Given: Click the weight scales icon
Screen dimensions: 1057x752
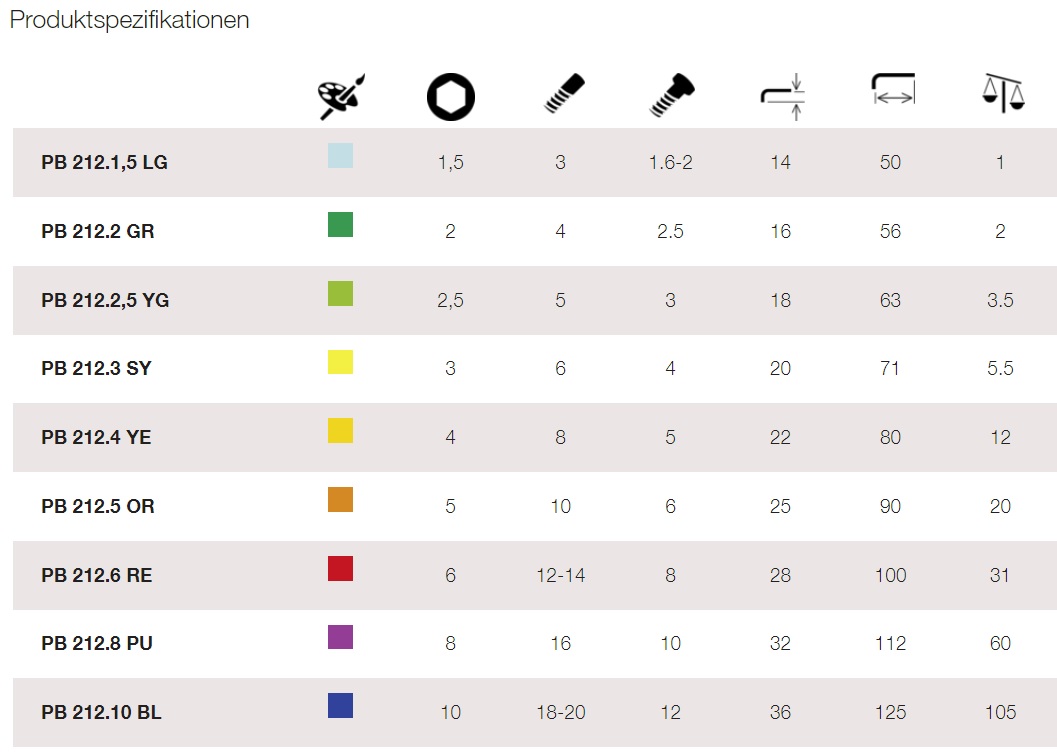Looking at the screenshot, I should click(1003, 93).
